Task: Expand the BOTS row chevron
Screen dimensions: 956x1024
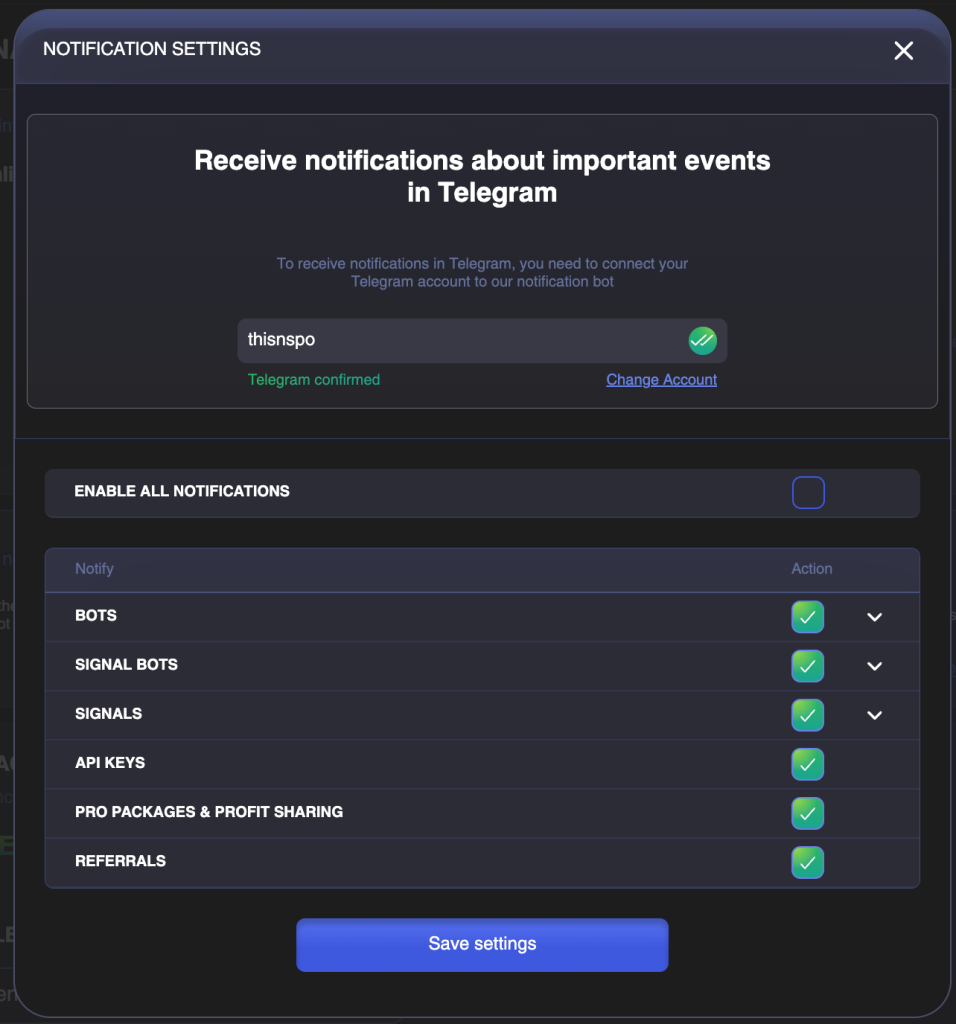Action: click(874, 617)
